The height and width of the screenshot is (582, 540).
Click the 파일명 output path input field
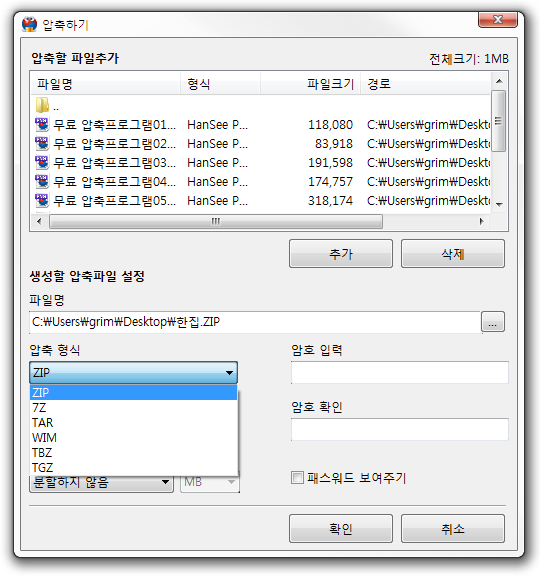(255, 322)
